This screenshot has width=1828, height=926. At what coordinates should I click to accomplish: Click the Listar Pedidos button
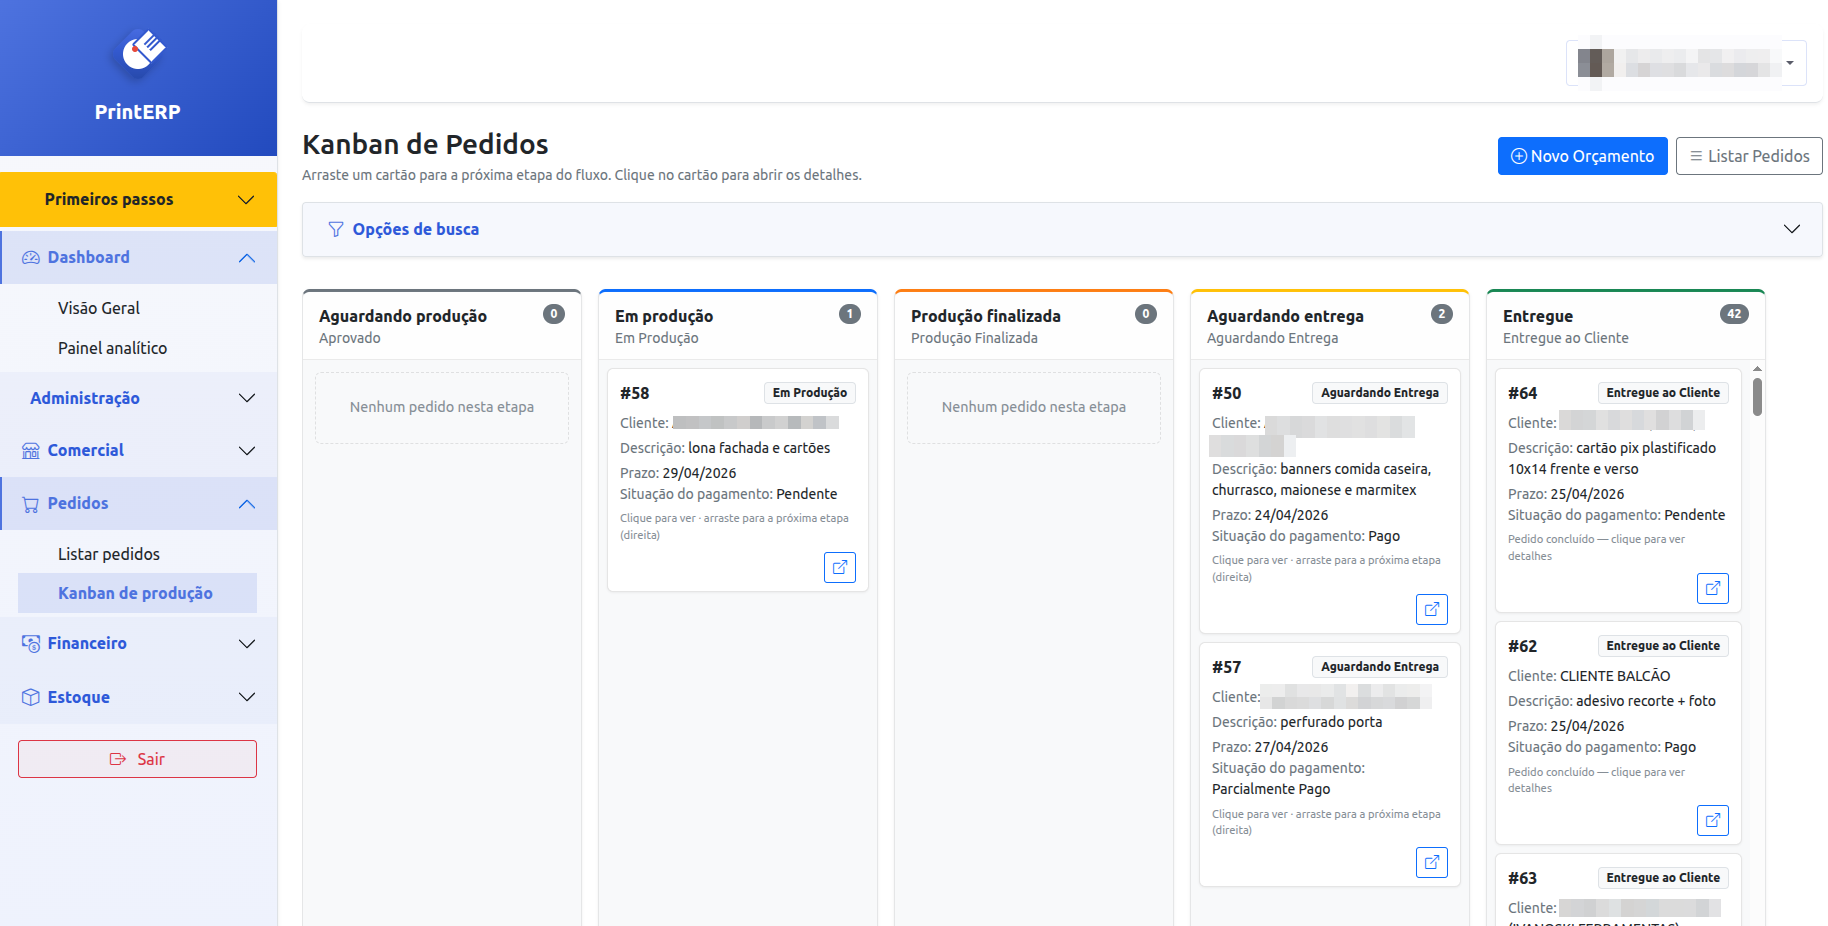[x=1748, y=156]
